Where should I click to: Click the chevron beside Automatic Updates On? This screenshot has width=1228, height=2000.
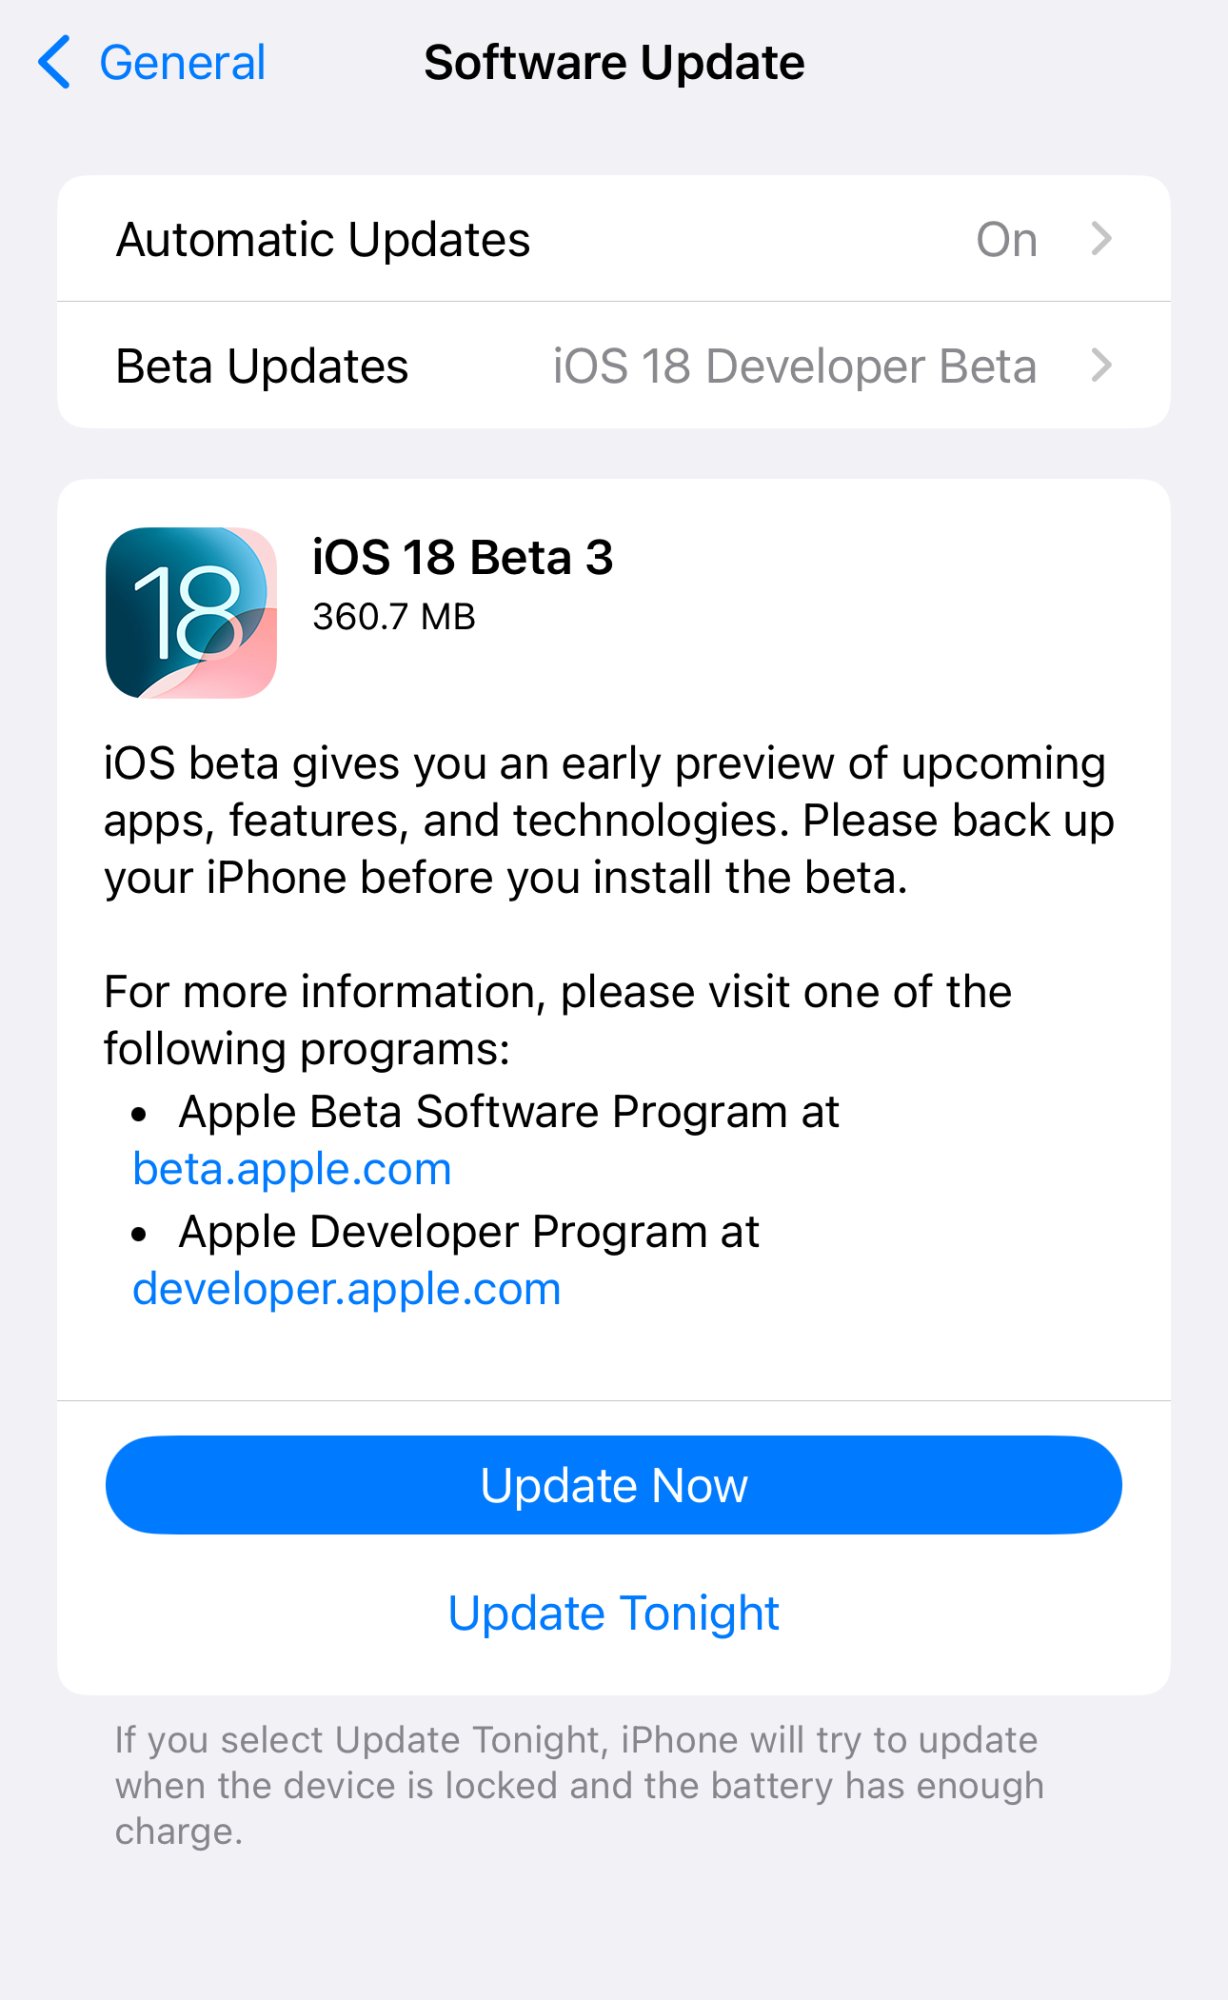(x=1101, y=239)
